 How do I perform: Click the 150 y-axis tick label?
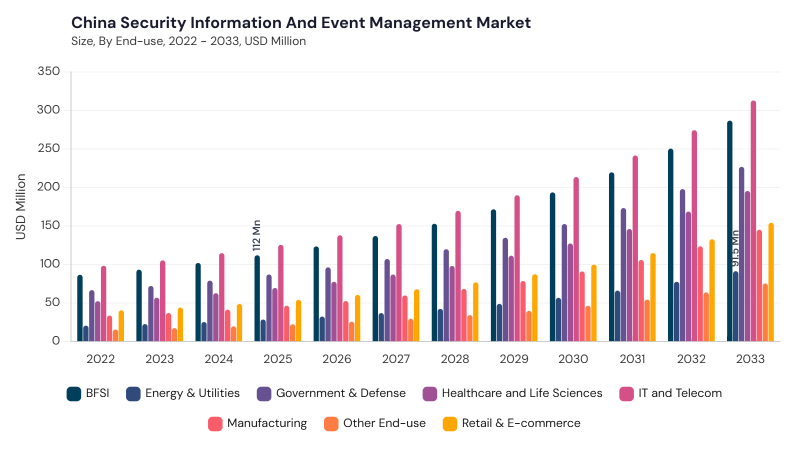(x=49, y=226)
